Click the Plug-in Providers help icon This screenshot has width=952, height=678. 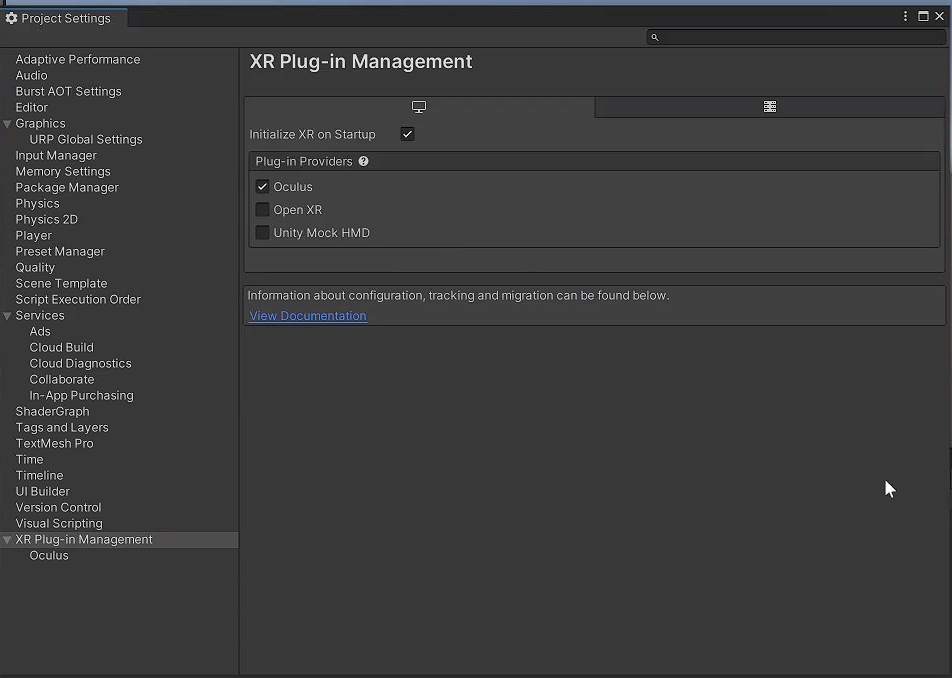pos(363,160)
